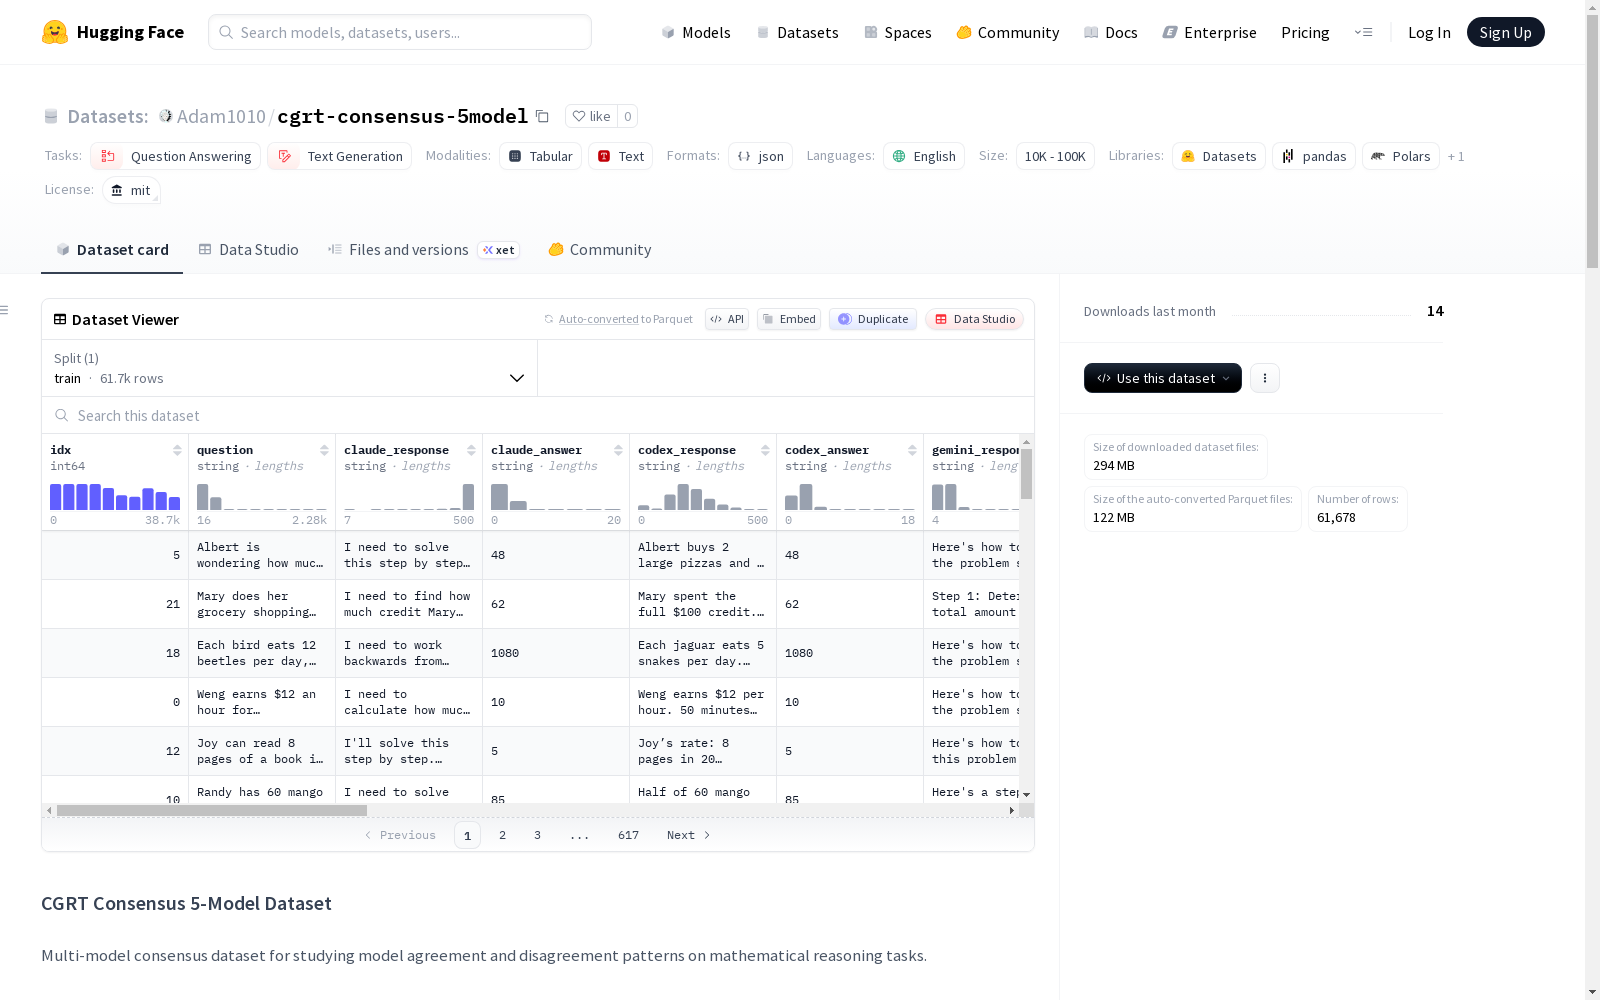
Task: Show the +1 more libraries
Action: (1456, 156)
